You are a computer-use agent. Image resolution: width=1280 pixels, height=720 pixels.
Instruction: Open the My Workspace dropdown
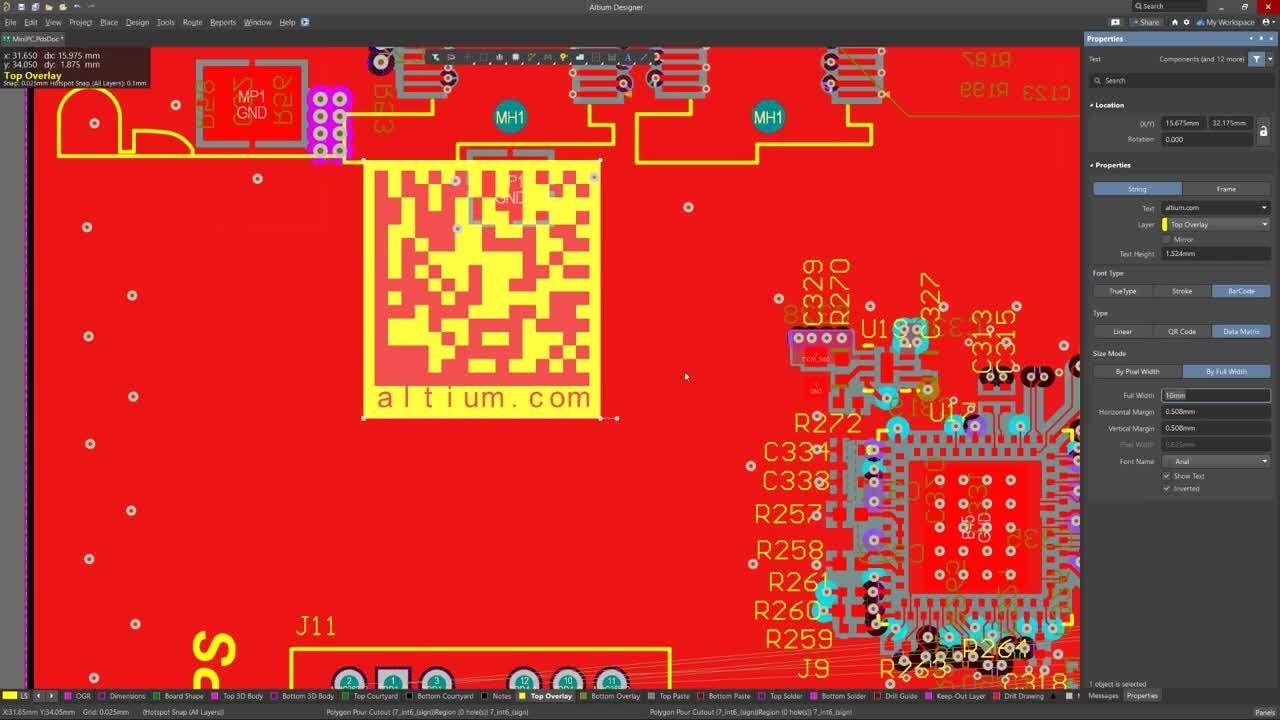click(1224, 22)
